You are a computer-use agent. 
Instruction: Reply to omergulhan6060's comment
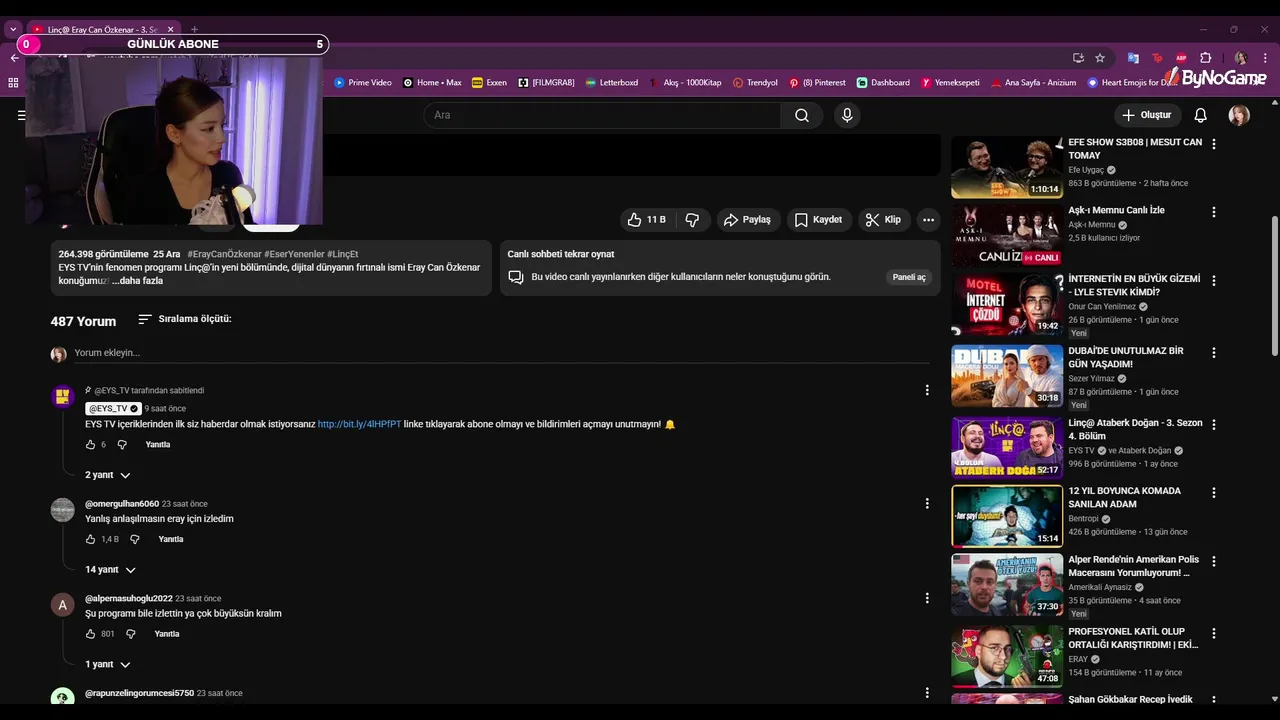171,540
